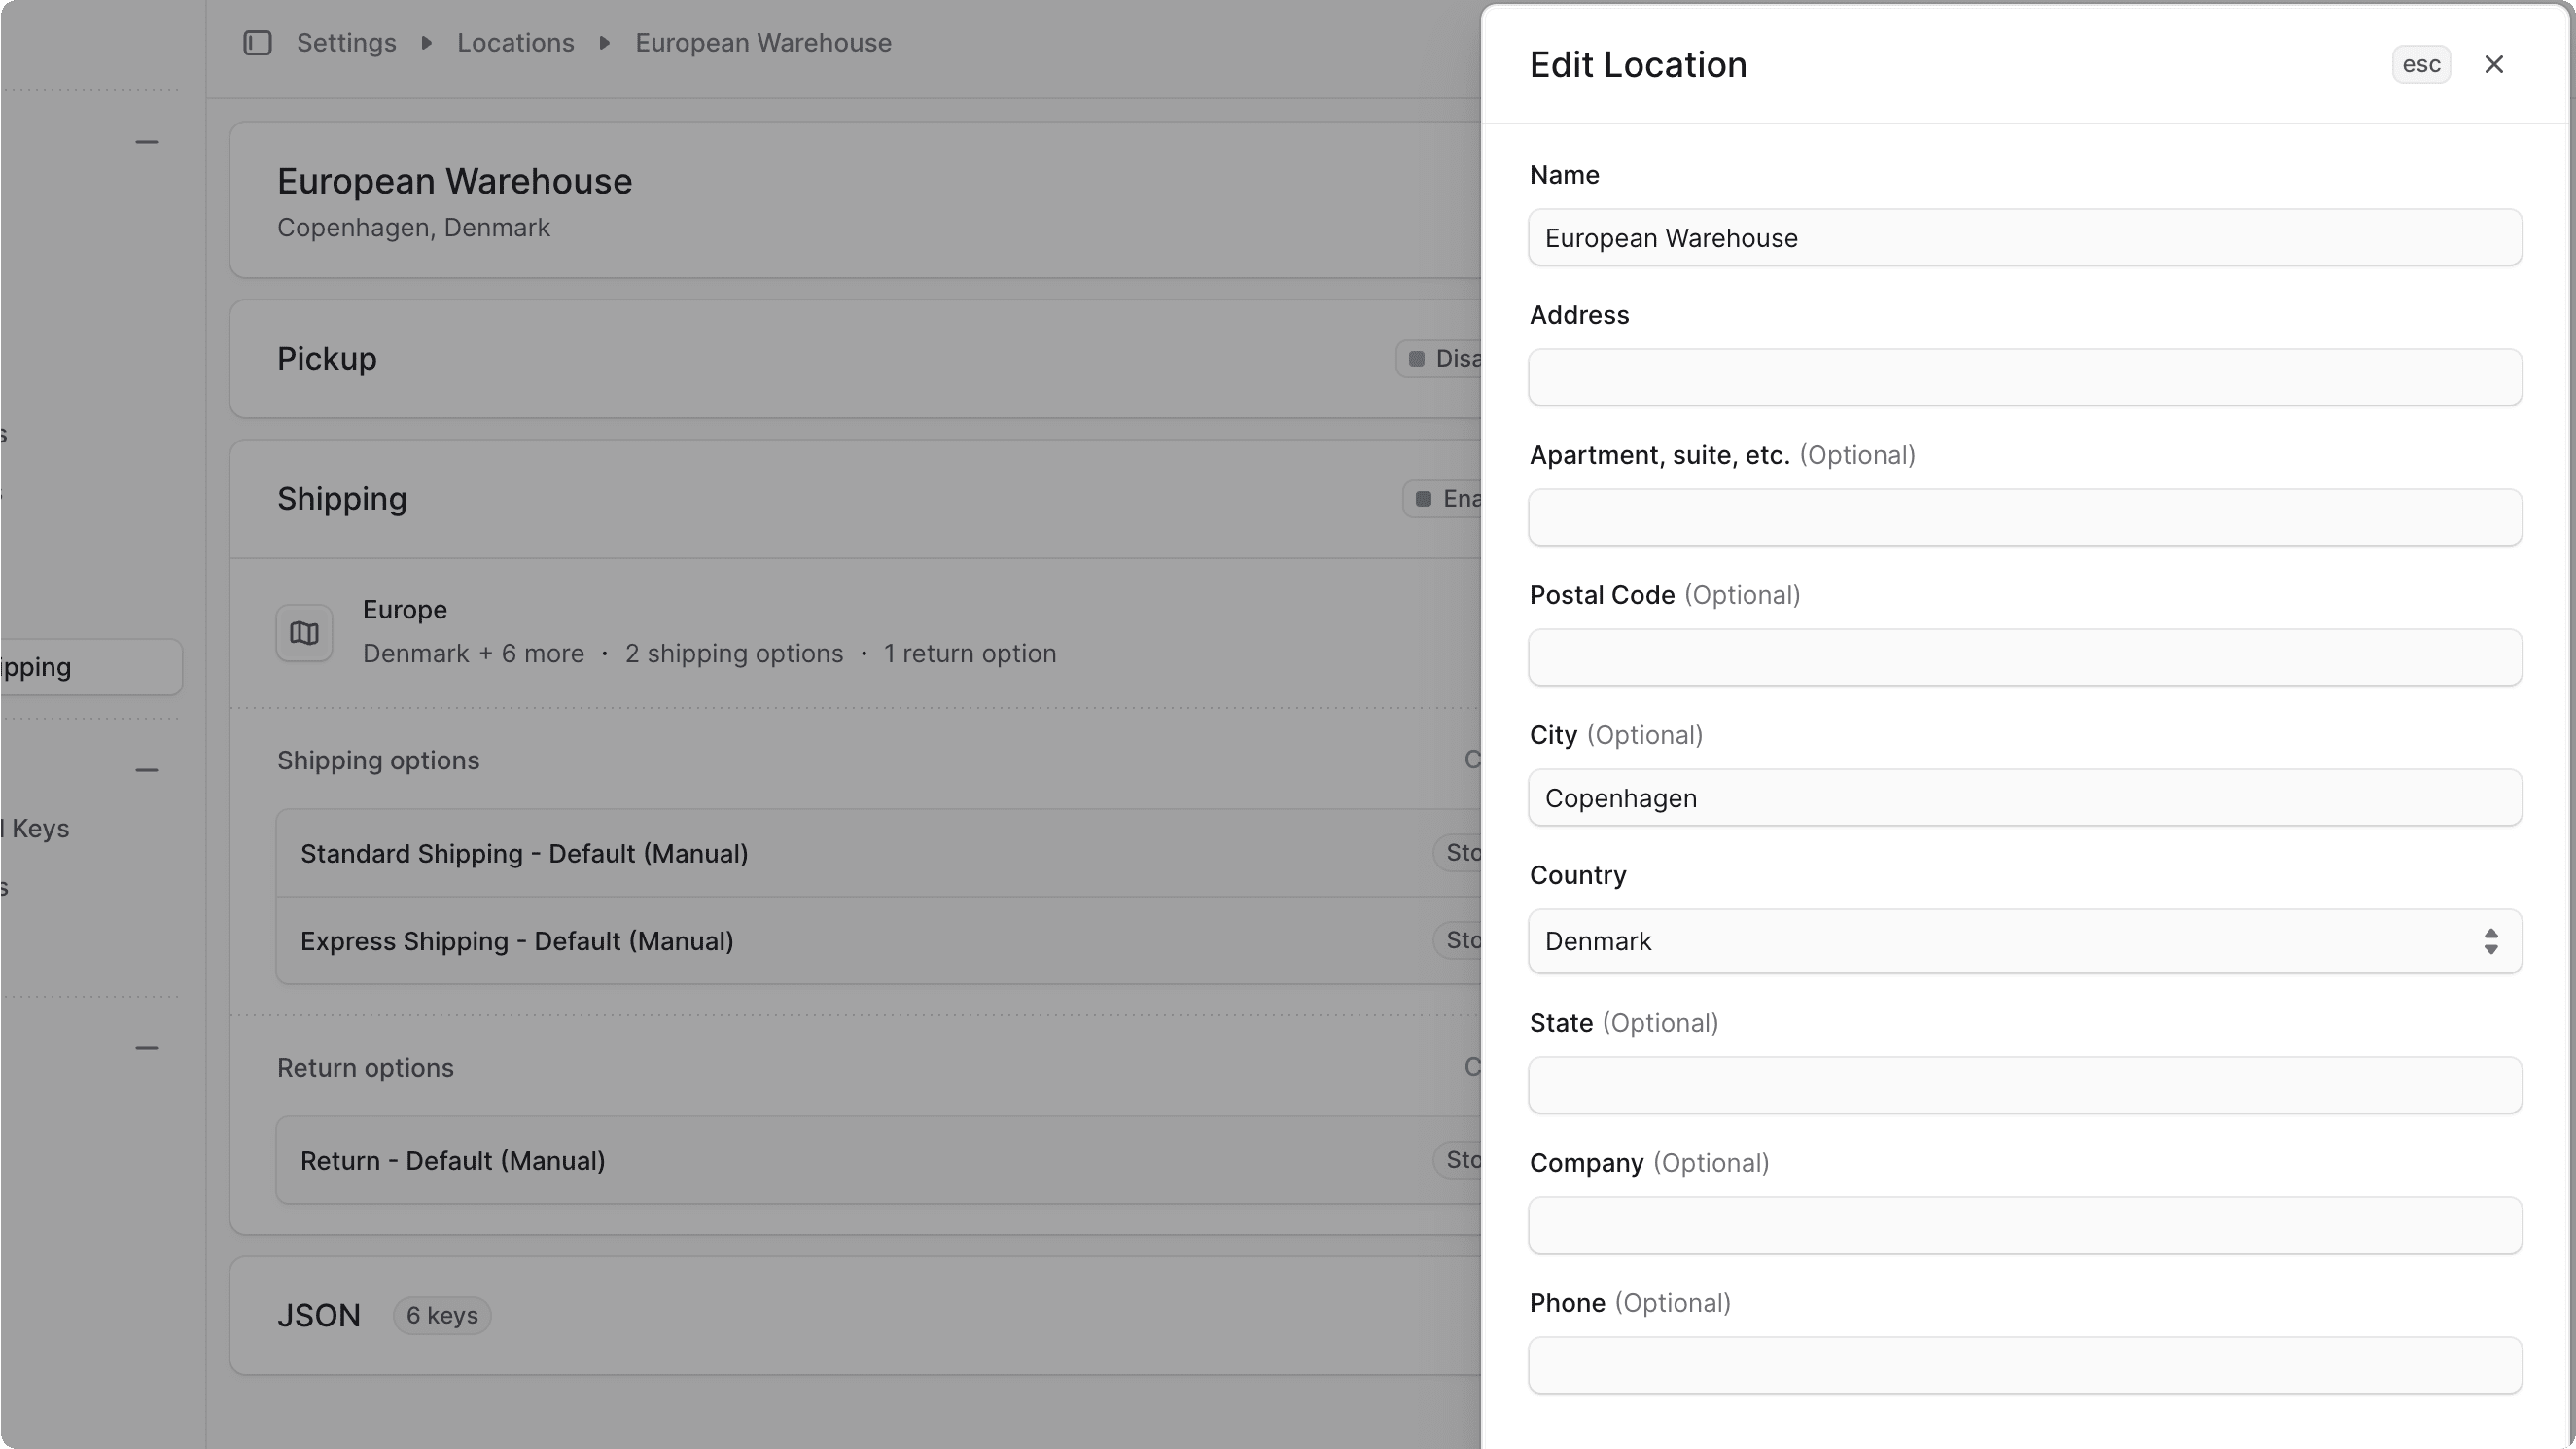The image size is (2576, 1449).
Task: Collapse the middle sidebar section
Action: coord(146,769)
